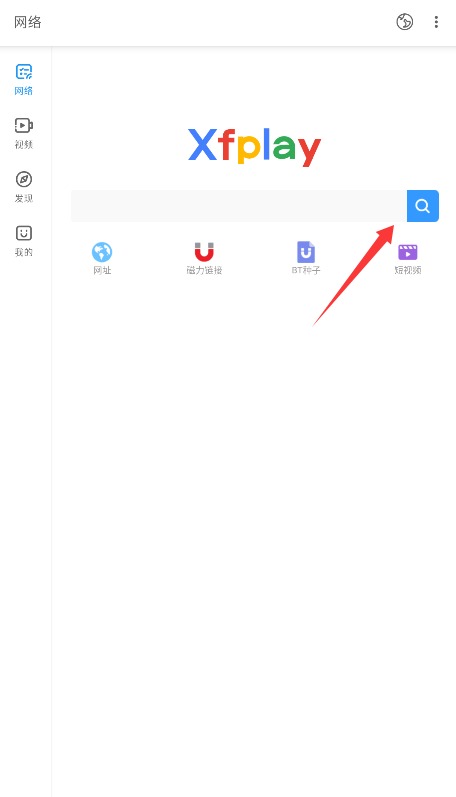The width and height of the screenshot is (456, 797).
Task: Click the 网址 text label
Action: (102, 270)
